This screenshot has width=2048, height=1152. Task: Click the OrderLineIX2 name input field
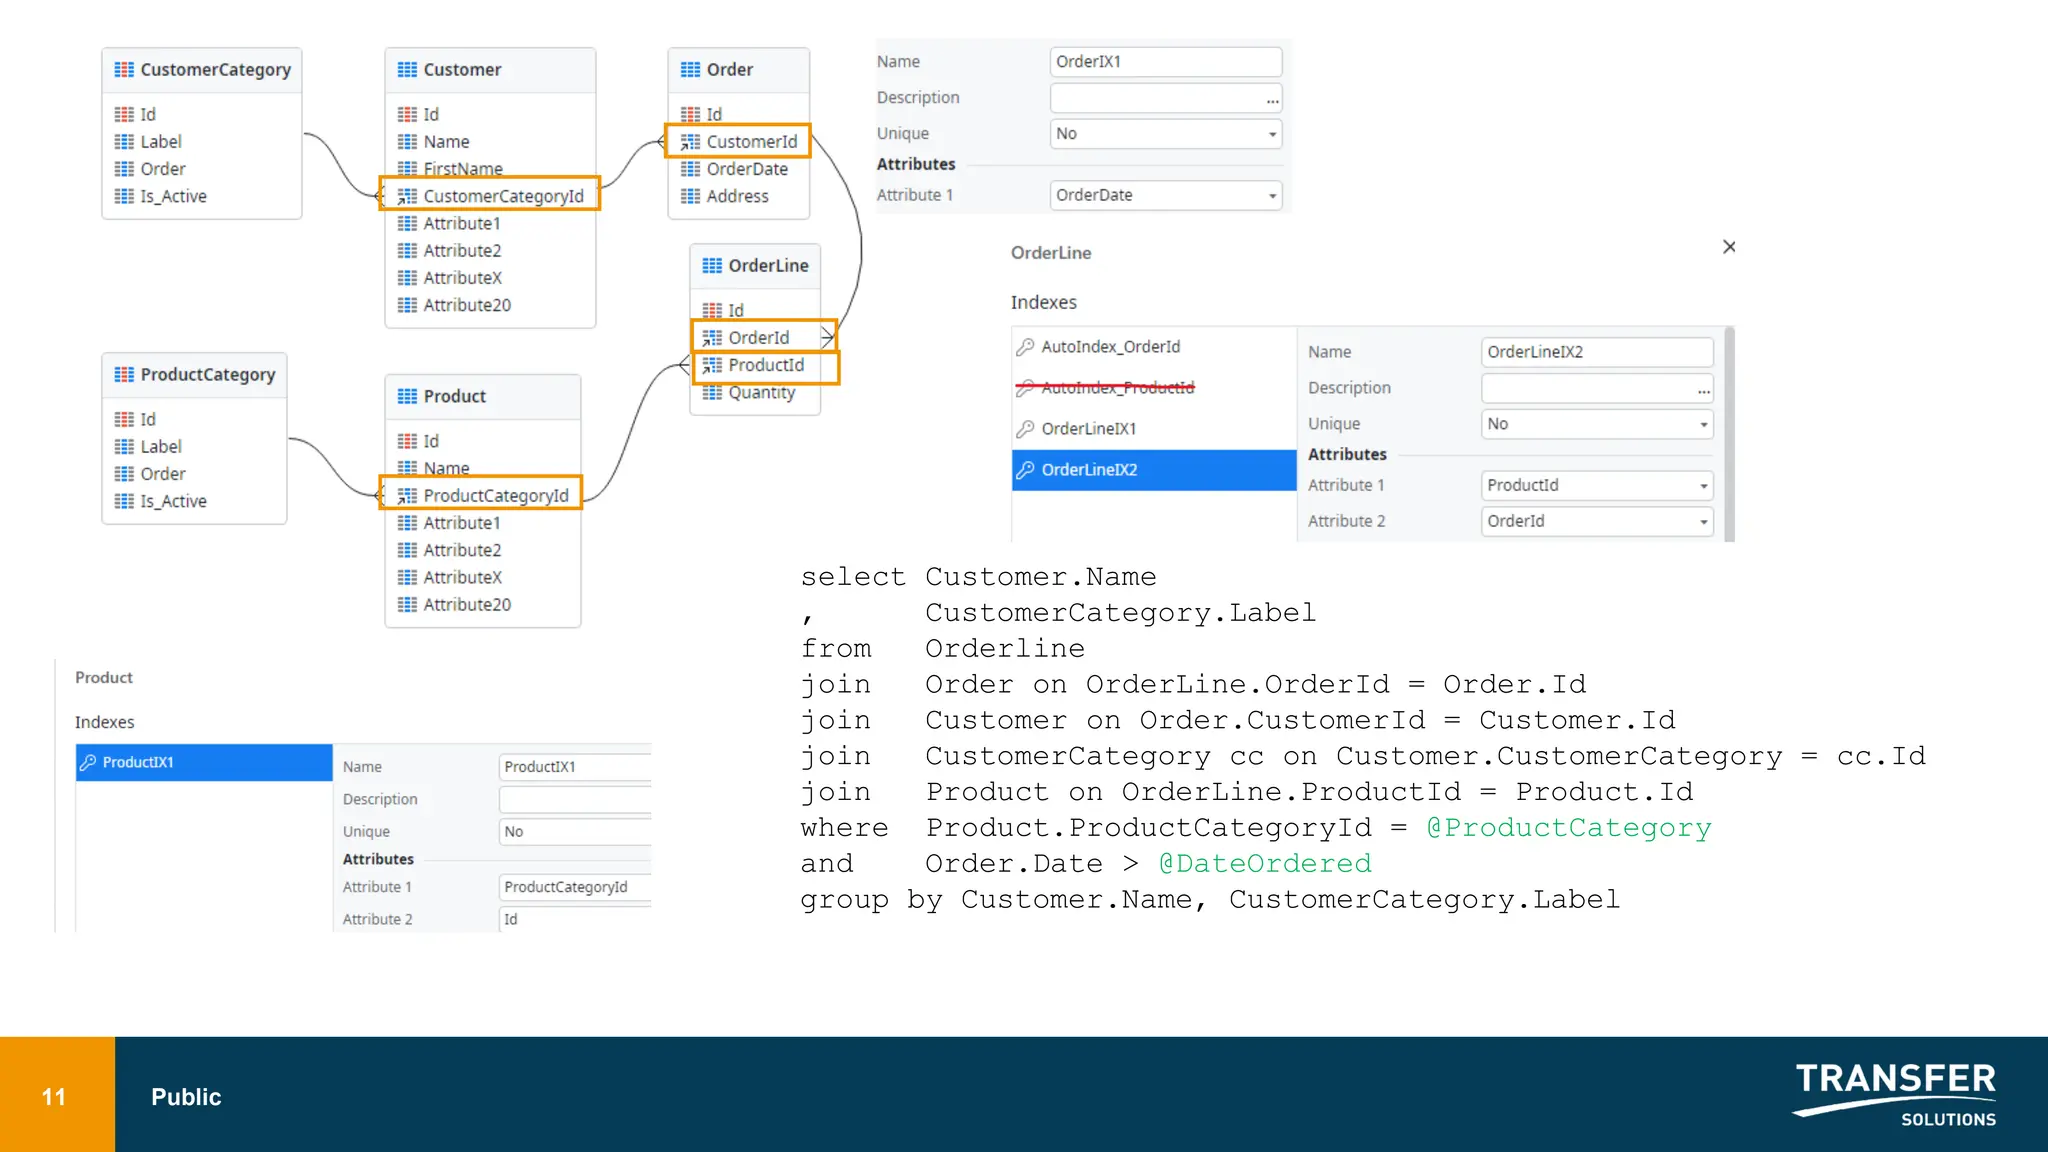pyautogui.click(x=1595, y=352)
